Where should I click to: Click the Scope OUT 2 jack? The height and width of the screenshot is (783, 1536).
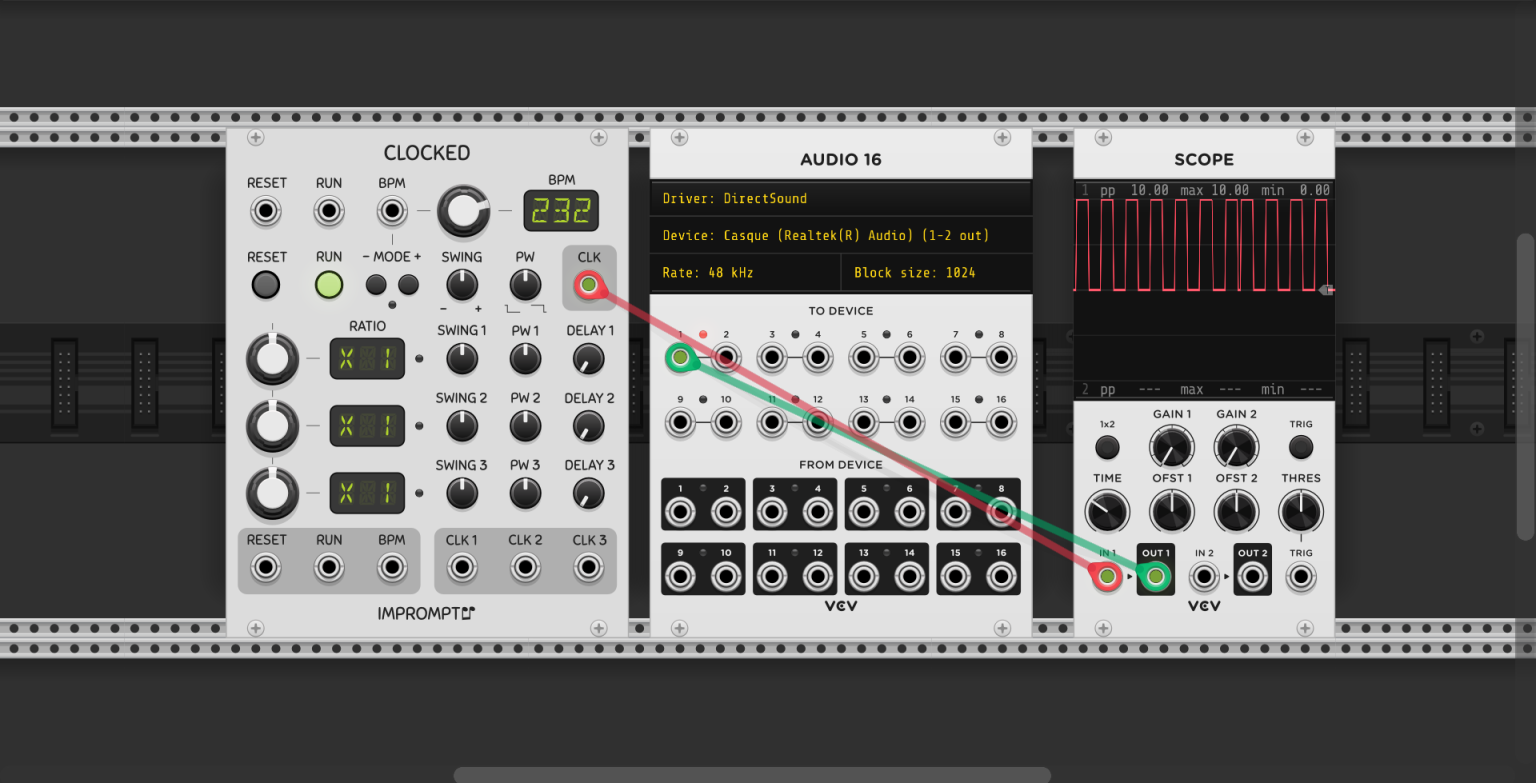coord(1253,577)
